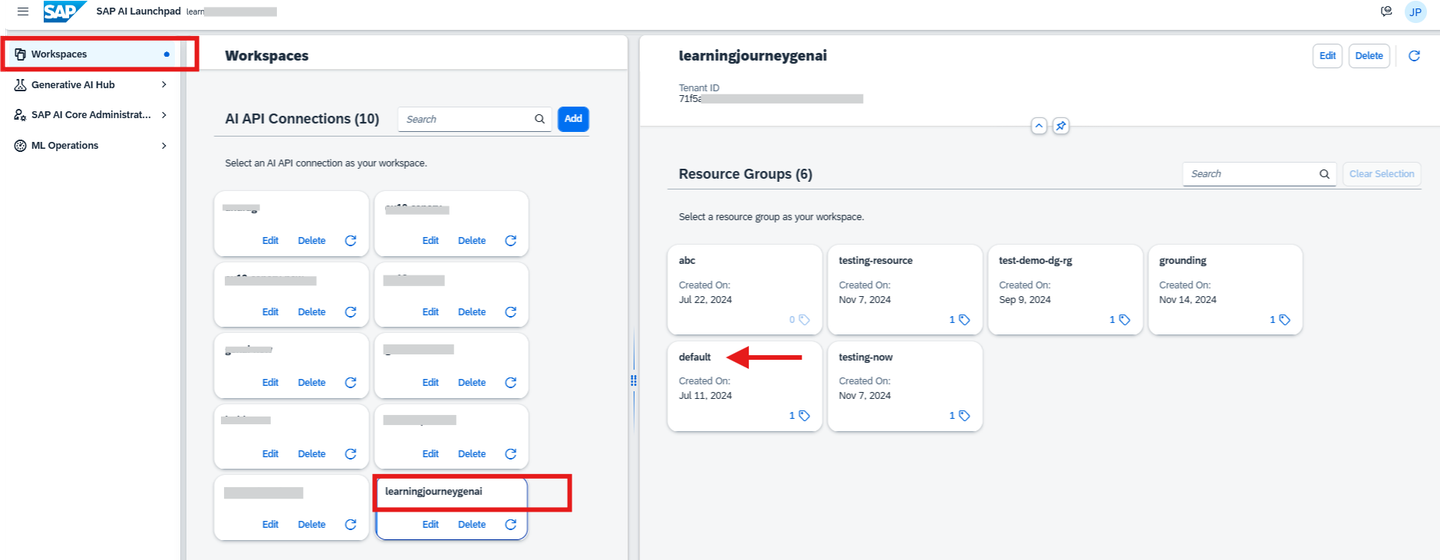
Task: Click the search icon in Resource Groups
Action: [1325, 174]
